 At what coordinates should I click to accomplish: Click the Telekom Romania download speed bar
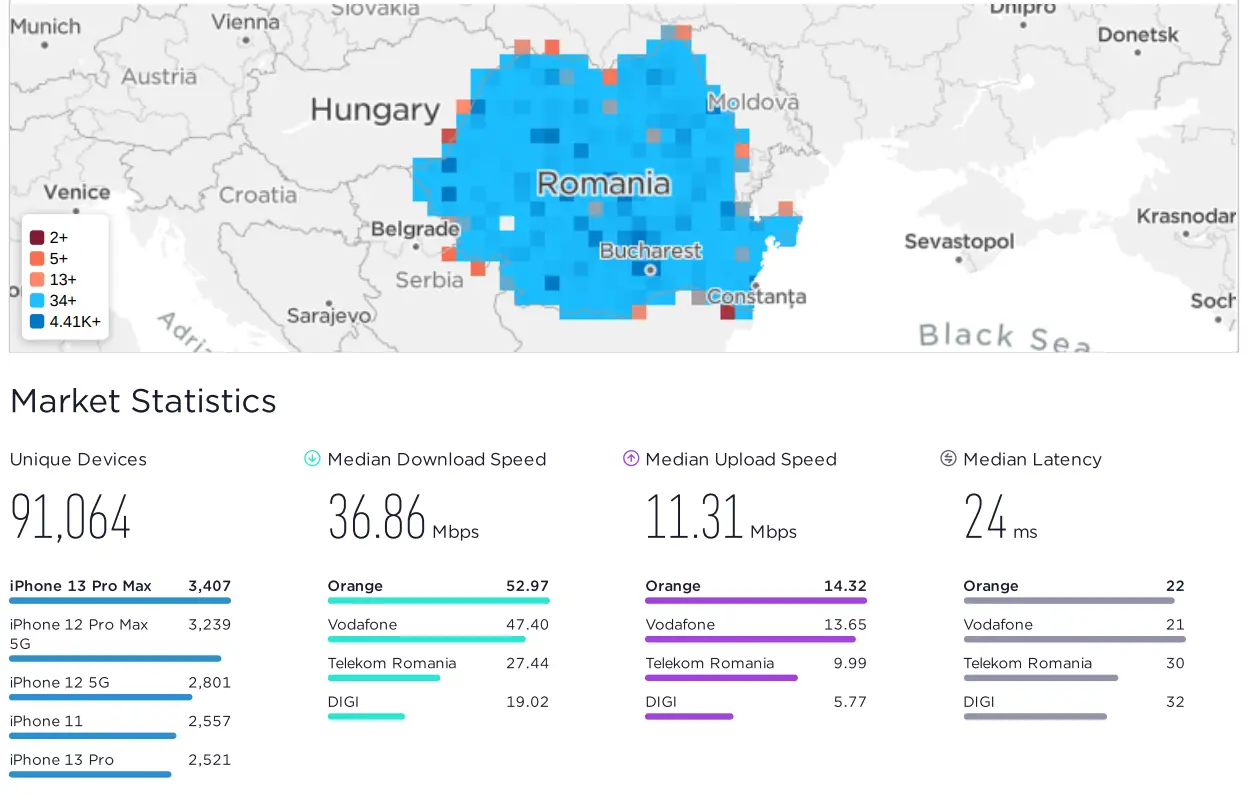tap(384, 678)
